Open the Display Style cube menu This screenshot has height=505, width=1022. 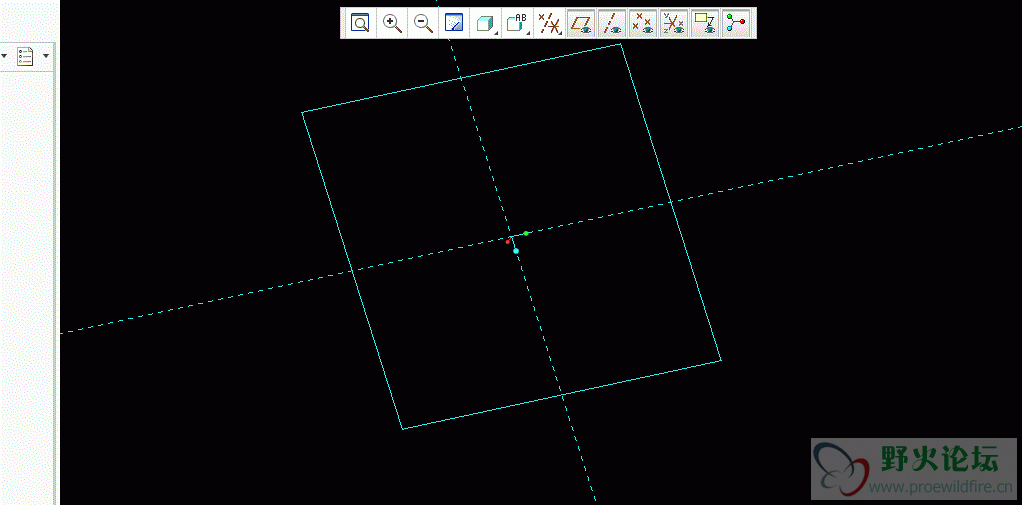[486, 23]
